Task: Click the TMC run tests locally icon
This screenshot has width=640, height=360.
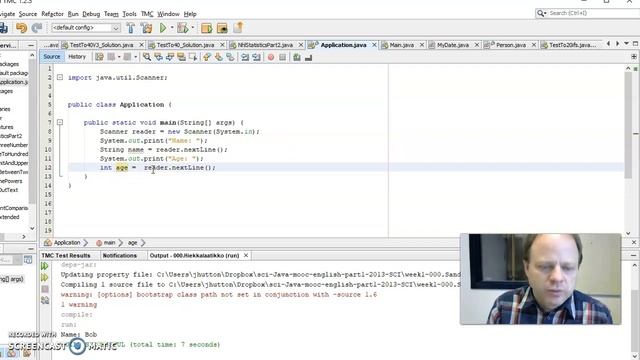Action: pyautogui.click(x=207, y=28)
